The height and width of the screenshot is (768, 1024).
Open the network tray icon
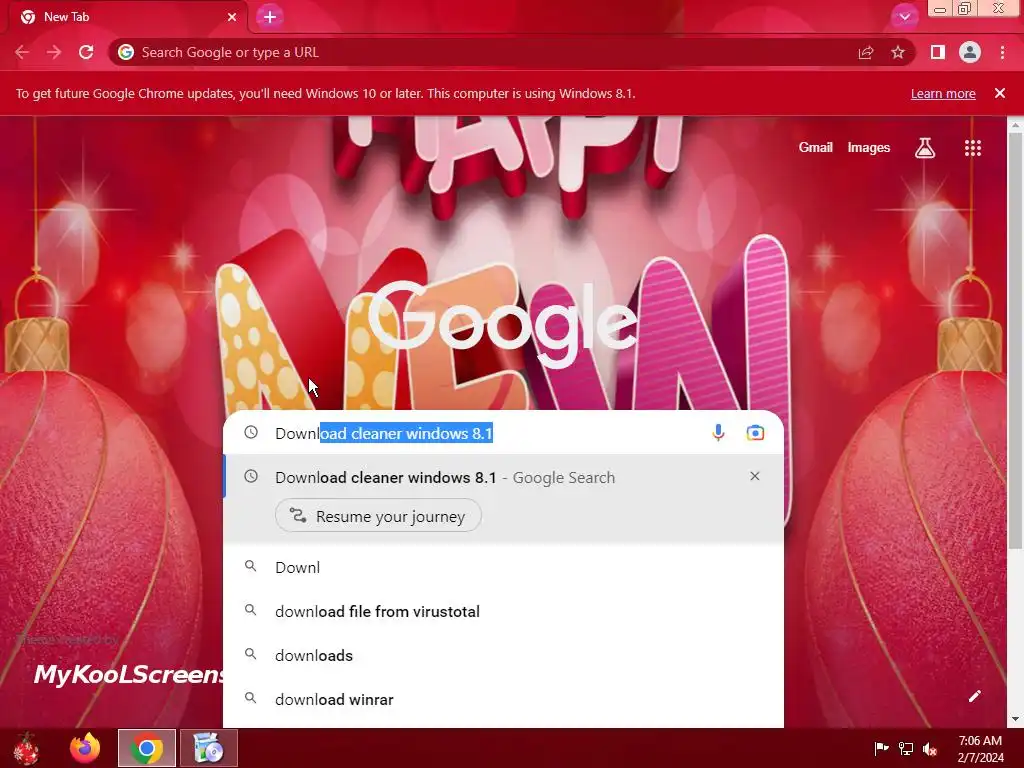click(x=906, y=748)
